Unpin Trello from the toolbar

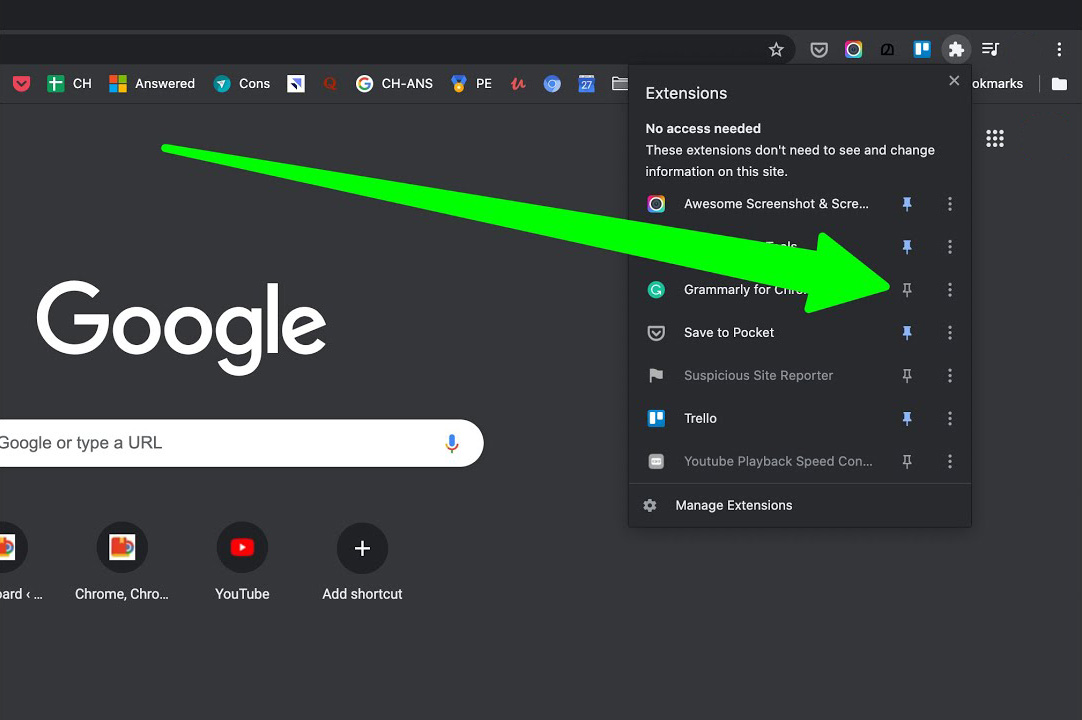coord(907,418)
